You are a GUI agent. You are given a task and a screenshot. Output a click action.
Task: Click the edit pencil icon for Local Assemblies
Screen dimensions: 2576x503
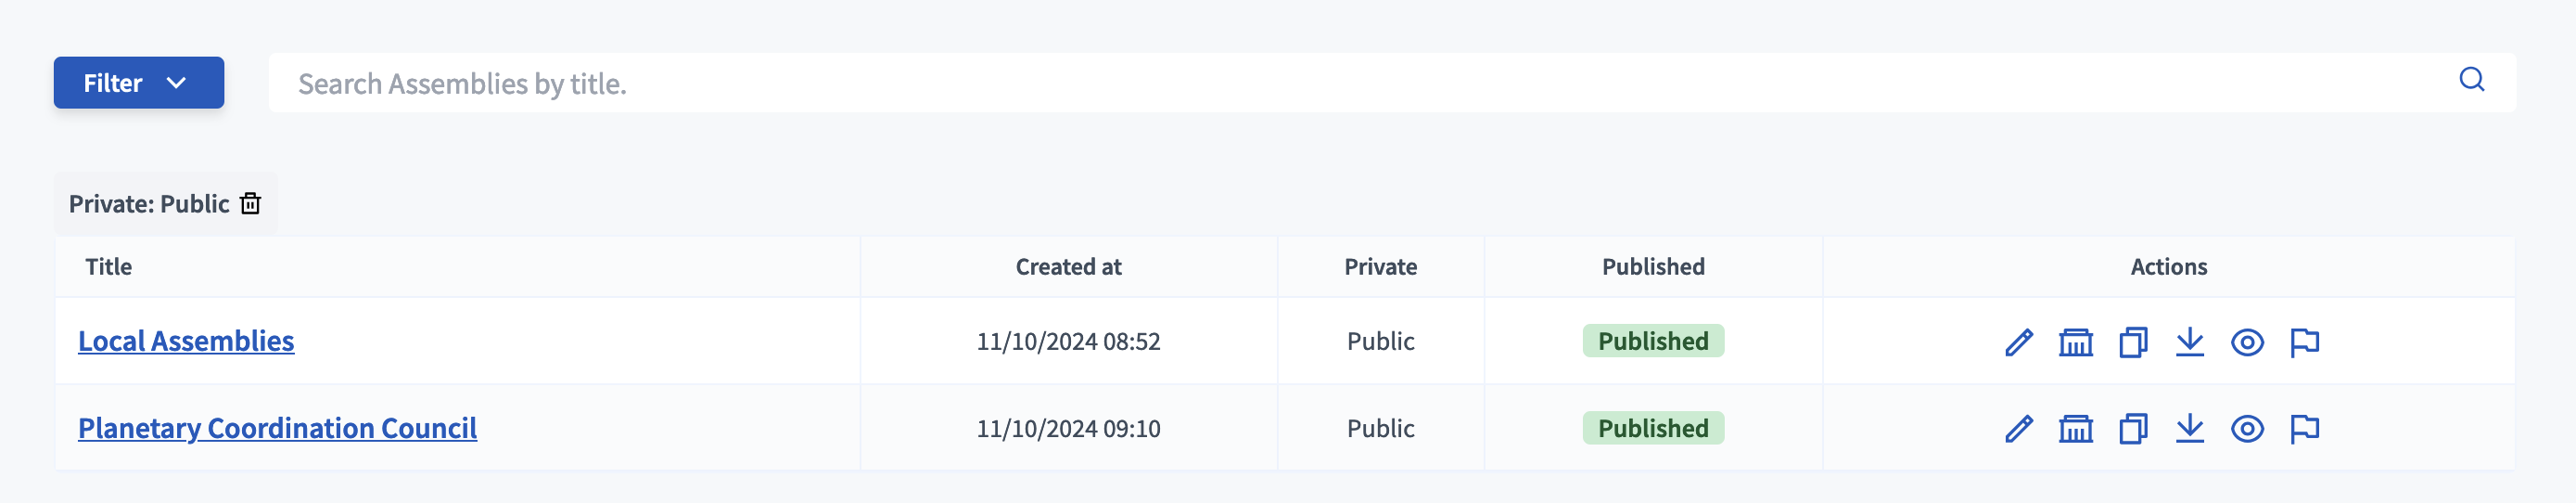tap(2018, 342)
